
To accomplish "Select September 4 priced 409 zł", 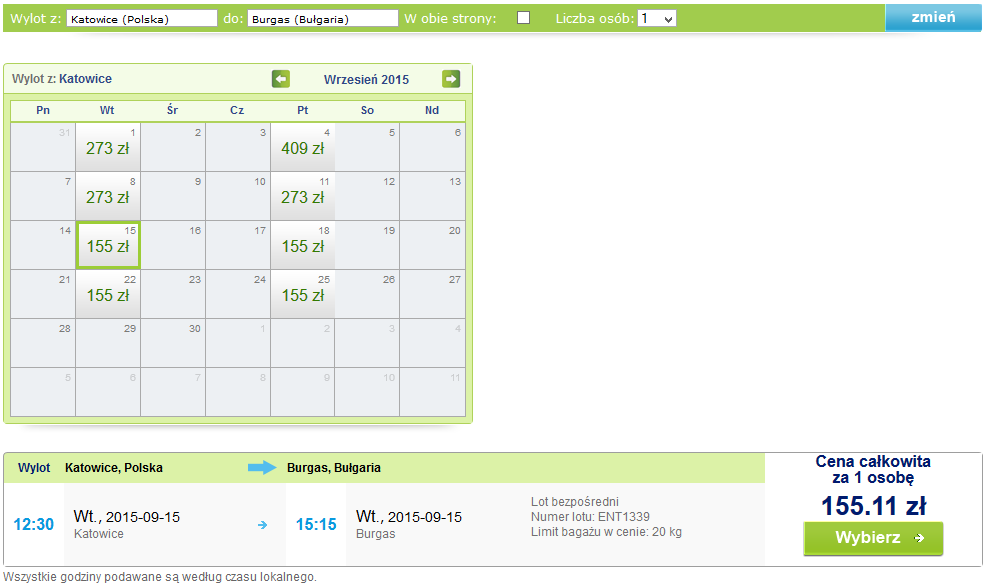I will (x=302, y=147).
